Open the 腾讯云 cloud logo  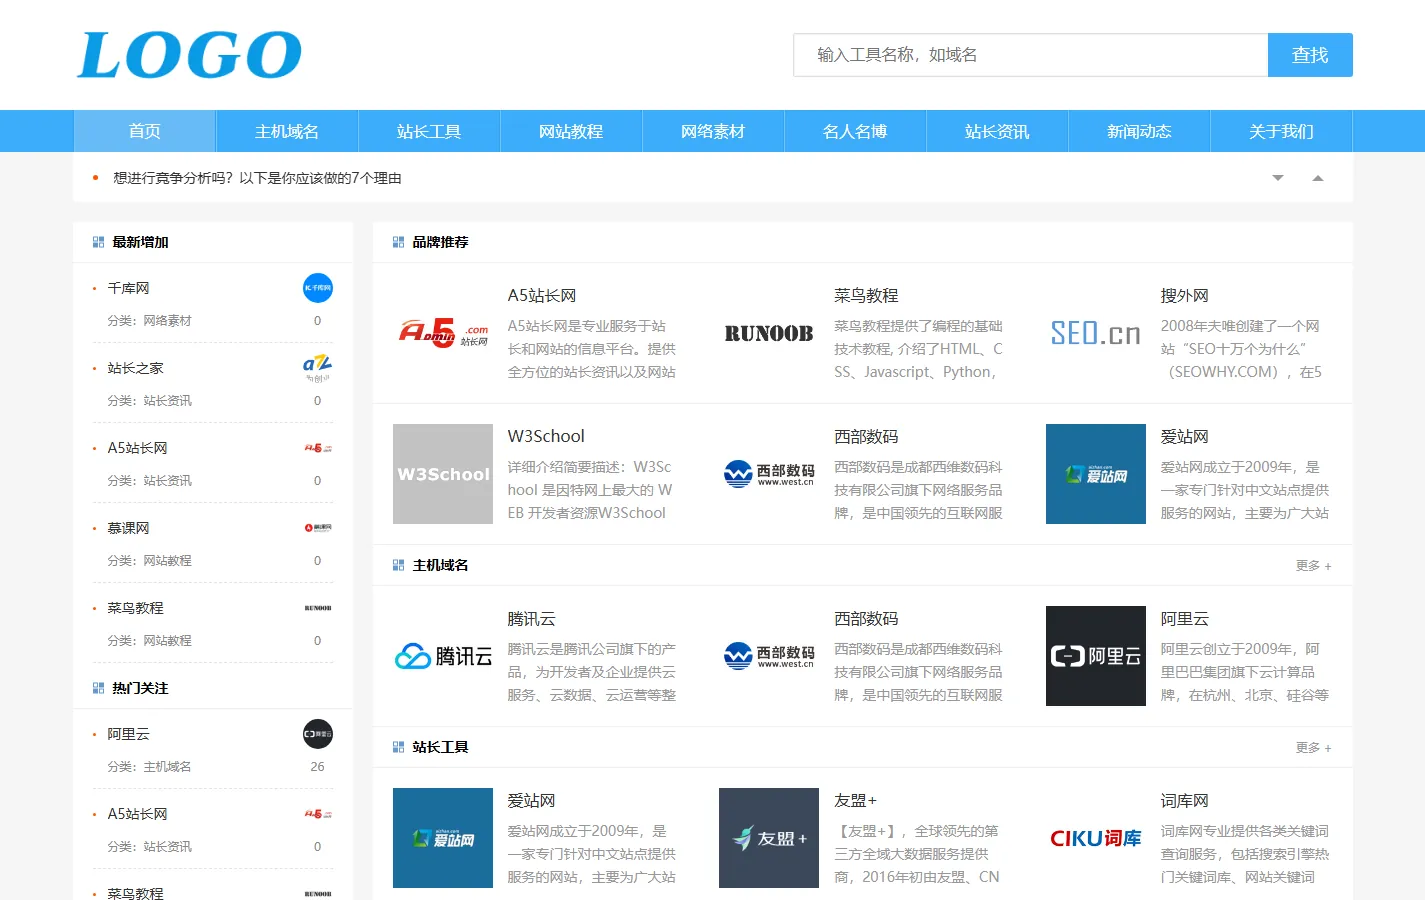443,656
